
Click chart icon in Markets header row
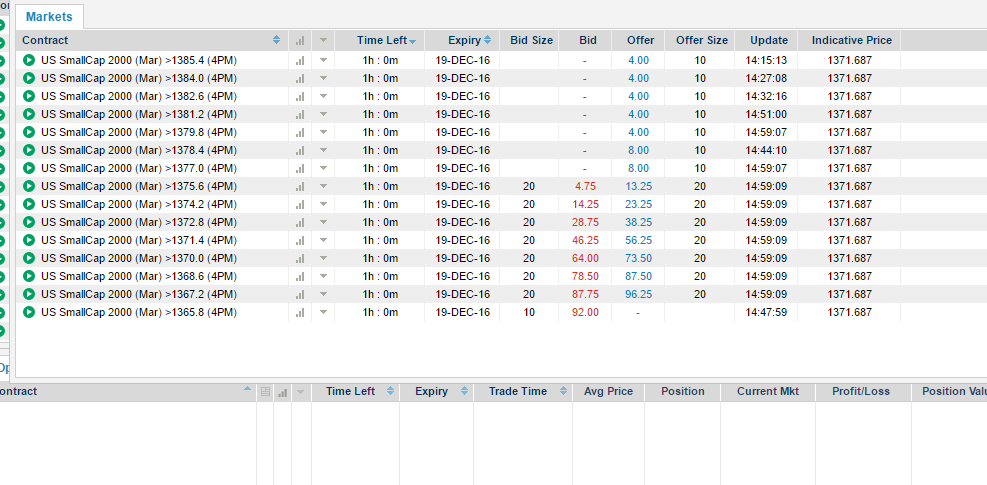click(x=300, y=40)
